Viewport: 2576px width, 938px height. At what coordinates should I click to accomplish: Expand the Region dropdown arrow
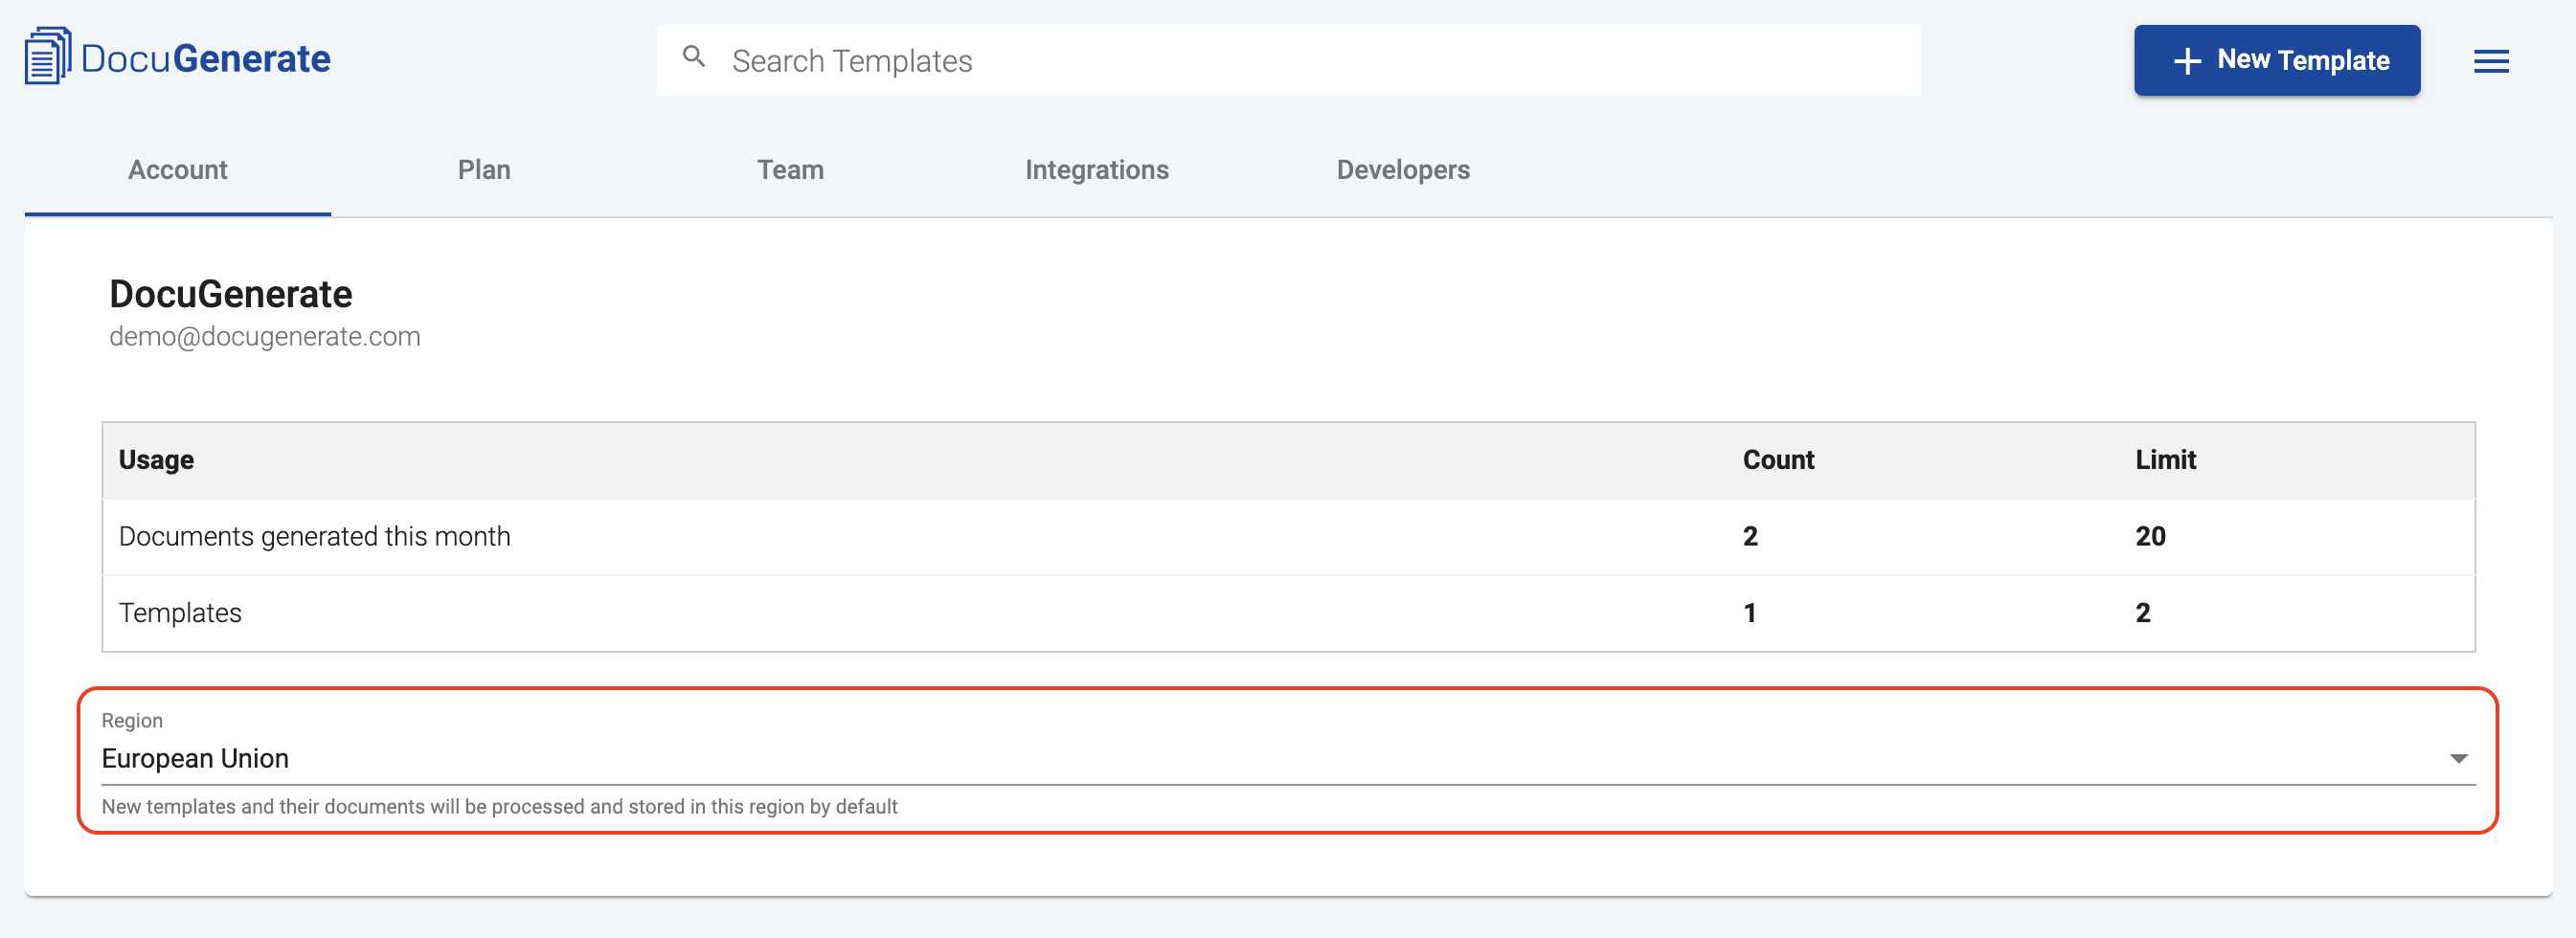tap(2458, 758)
